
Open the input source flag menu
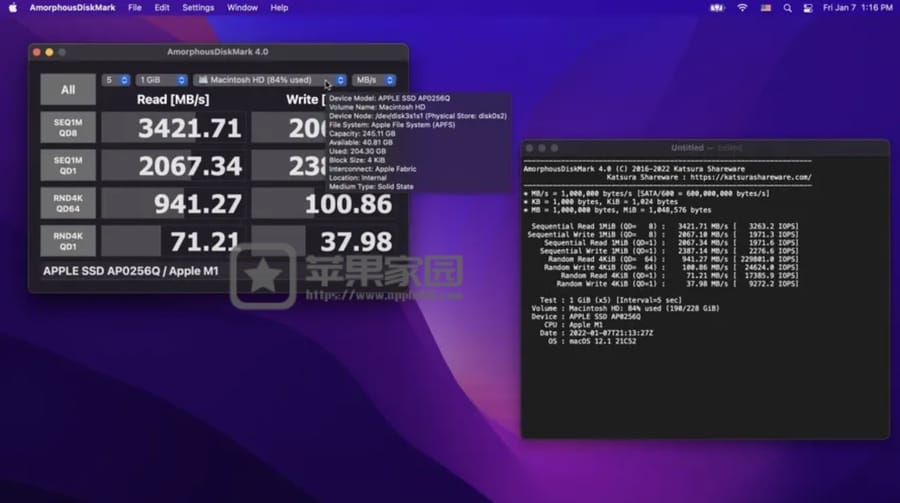766,8
